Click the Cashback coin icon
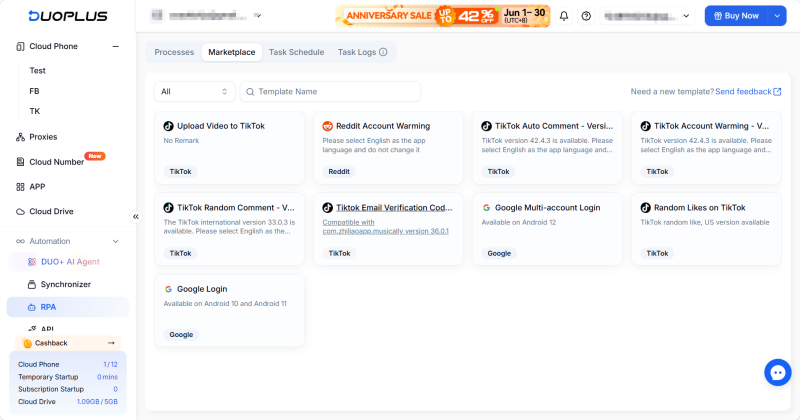Image resolution: width=800 pixels, height=420 pixels. (27, 343)
